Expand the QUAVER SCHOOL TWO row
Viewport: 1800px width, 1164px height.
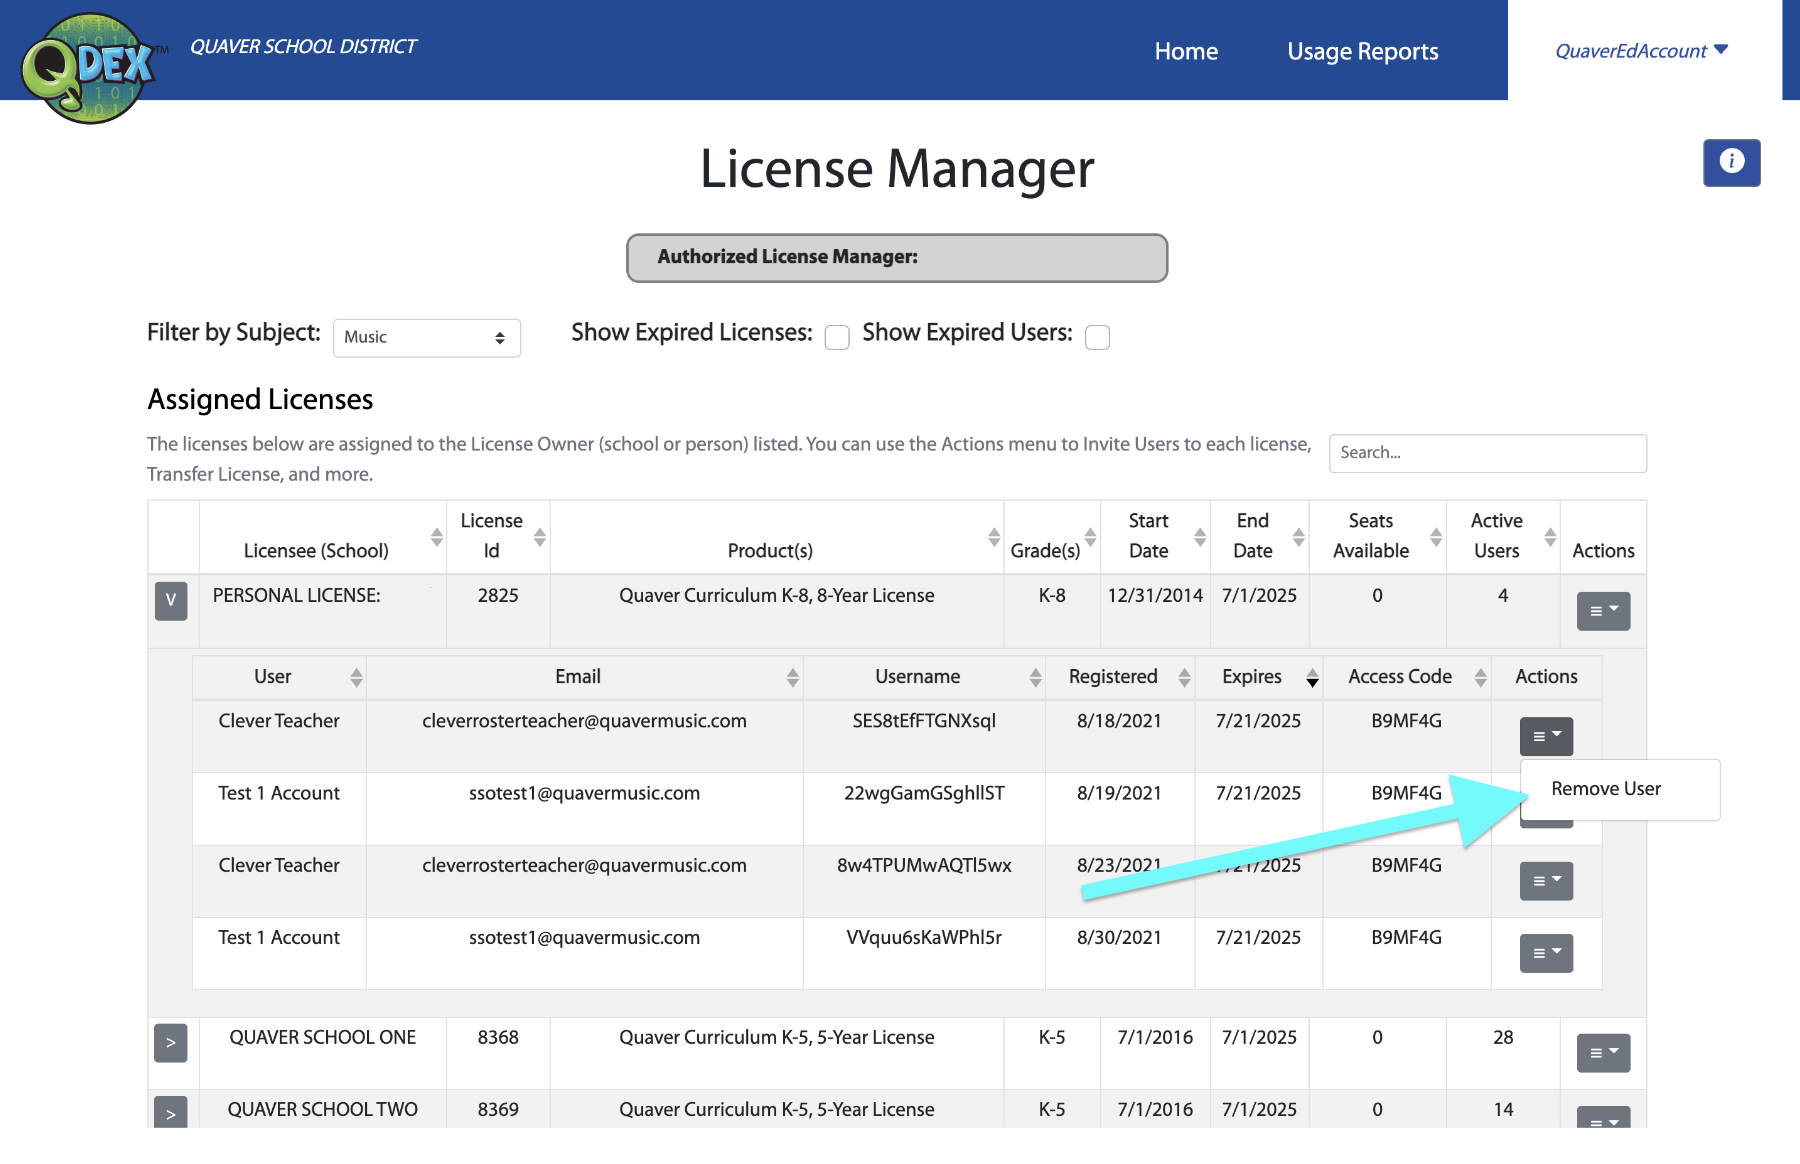pyautogui.click(x=171, y=1112)
